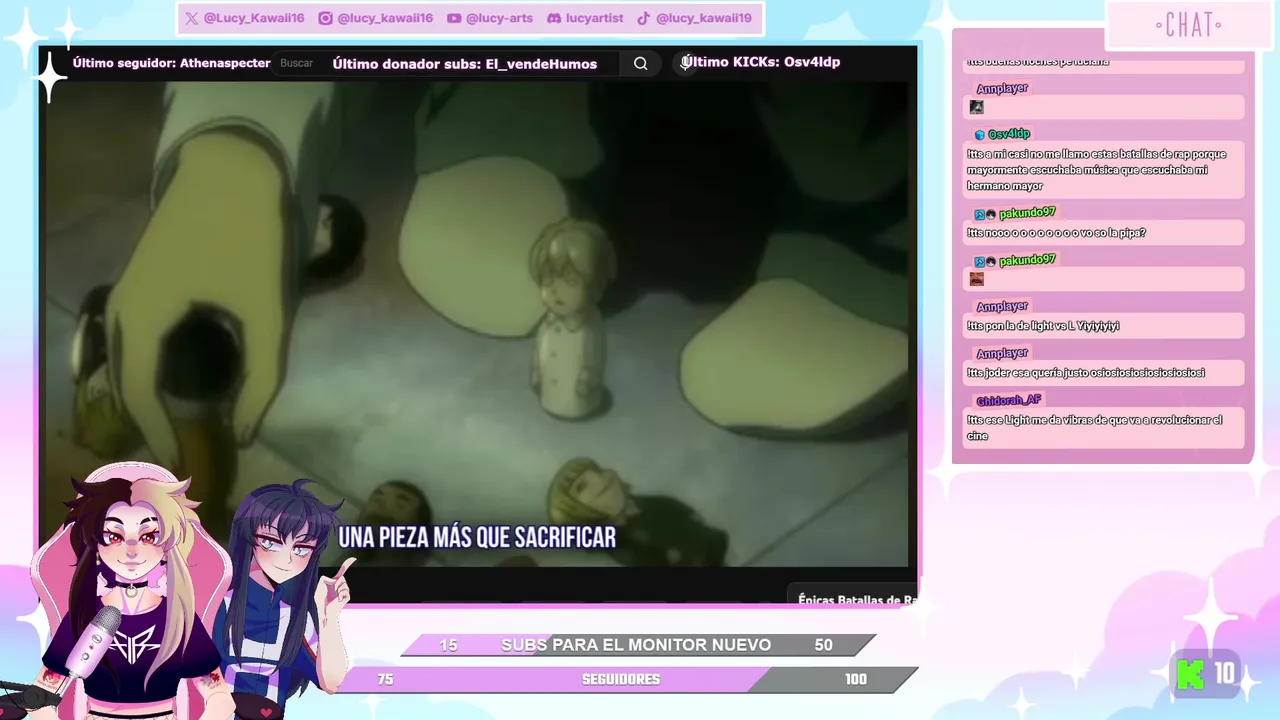This screenshot has height=720, width=1280.
Task: Click the Último seguidor: Athenaspecter label
Action: pyautogui.click(x=171, y=63)
